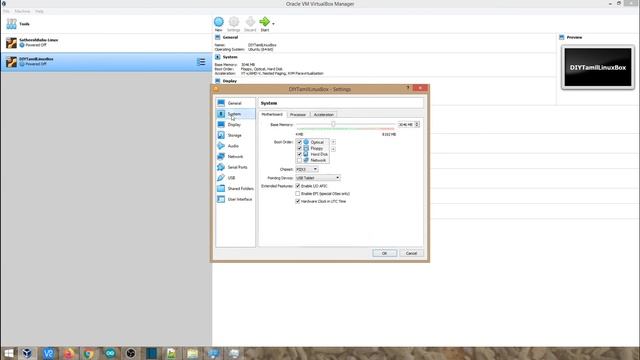This screenshot has height=360, width=640.
Task: Click Cancel in the Settings dialog
Action: tap(411, 253)
